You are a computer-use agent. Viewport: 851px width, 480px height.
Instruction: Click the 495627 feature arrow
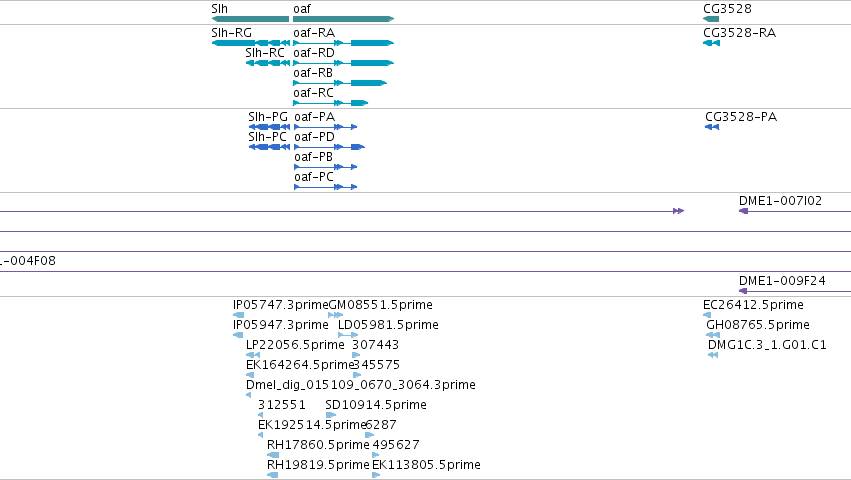tap(376, 456)
